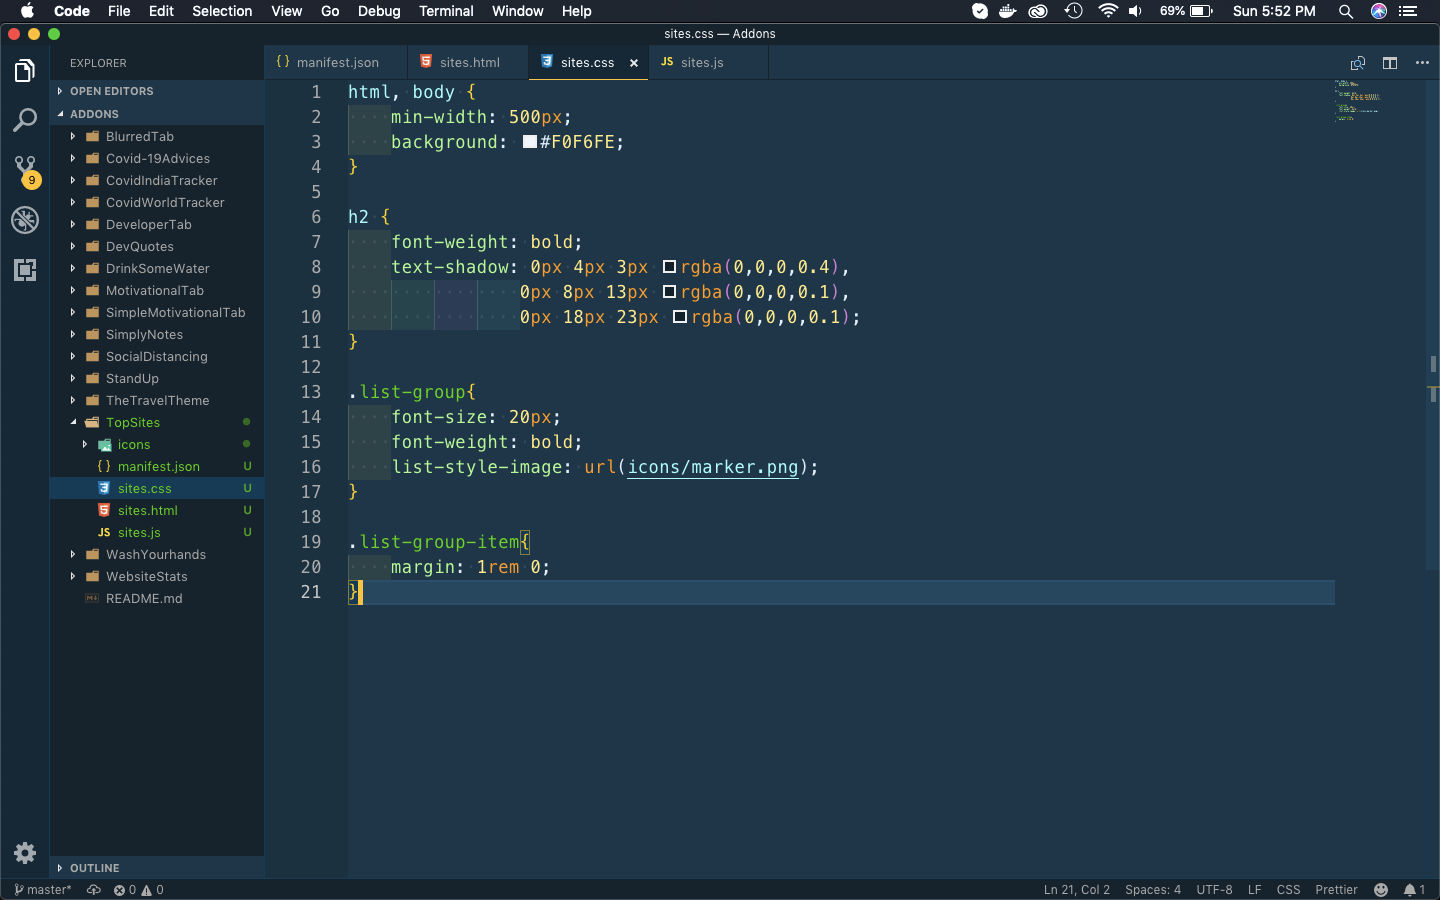Open the Extensions view icon

pyautogui.click(x=25, y=270)
